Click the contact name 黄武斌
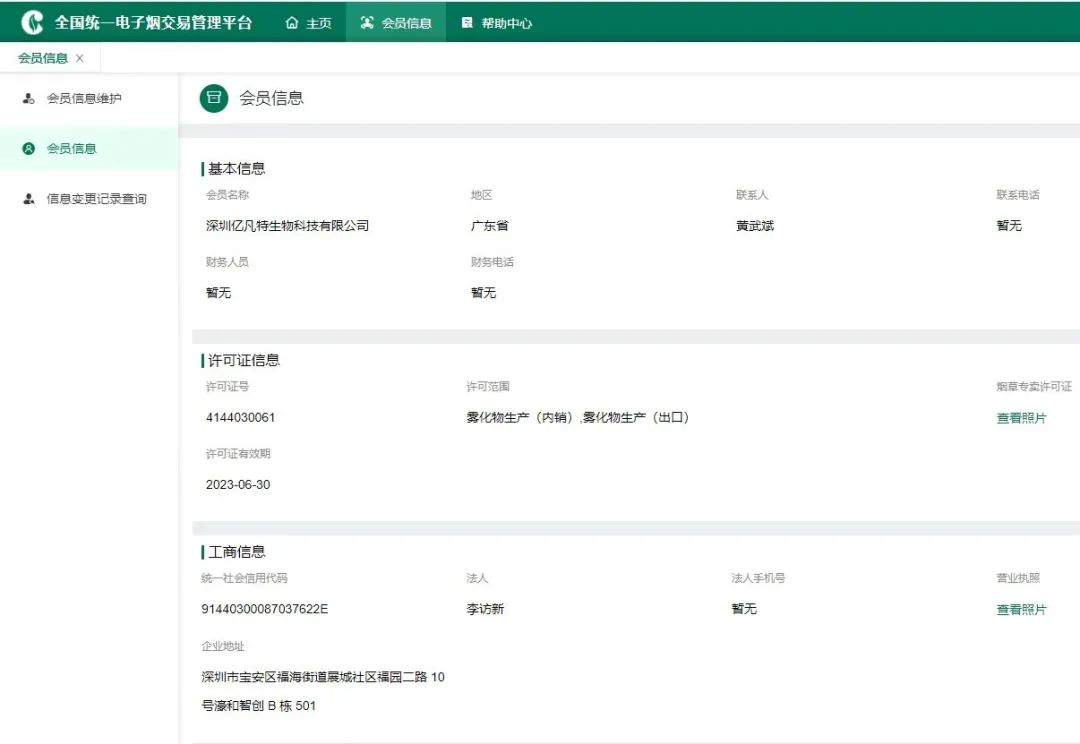Screen dimensions: 1080x744 (755, 226)
